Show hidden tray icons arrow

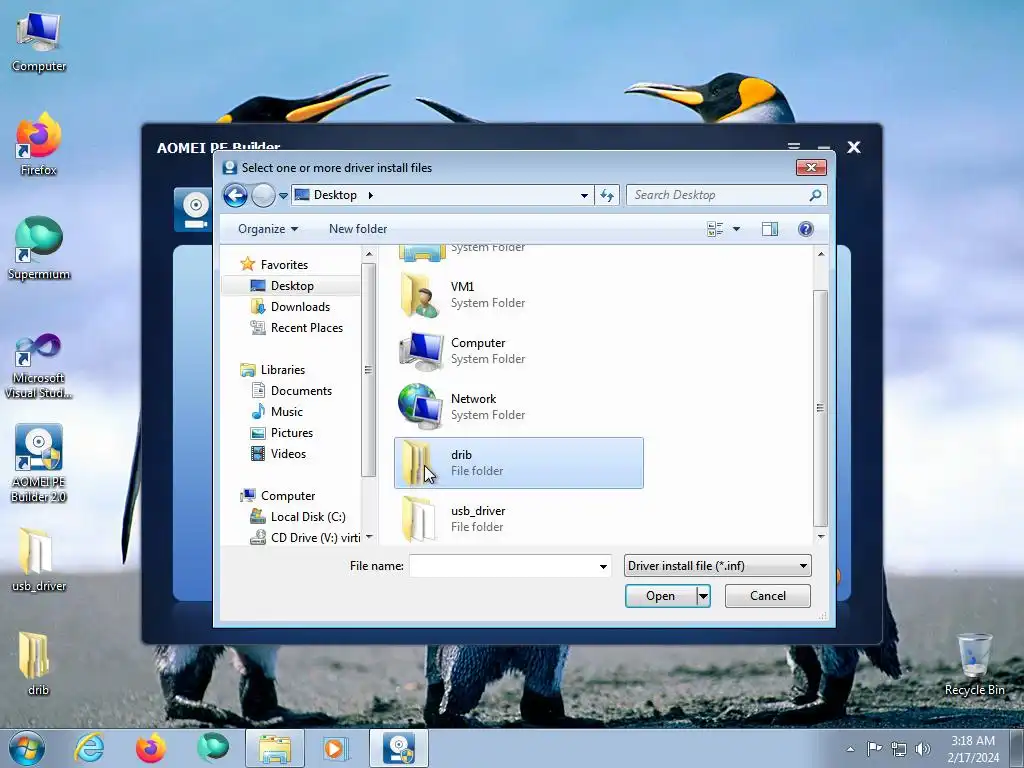point(850,749)
